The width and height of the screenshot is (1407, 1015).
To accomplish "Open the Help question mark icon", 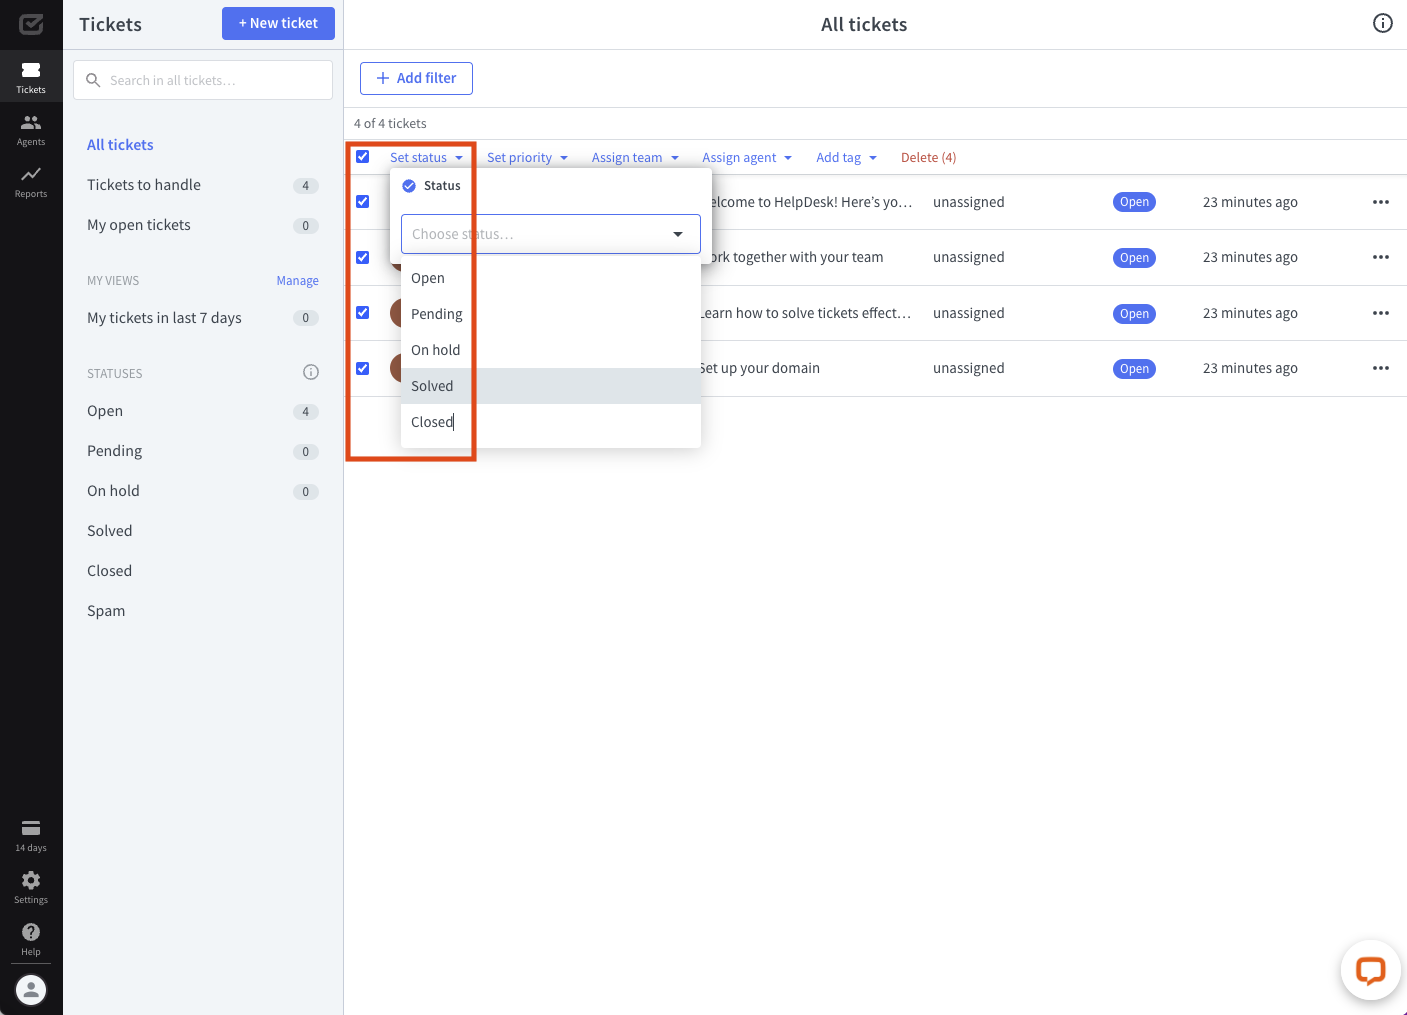I will [x=31, y=939].
